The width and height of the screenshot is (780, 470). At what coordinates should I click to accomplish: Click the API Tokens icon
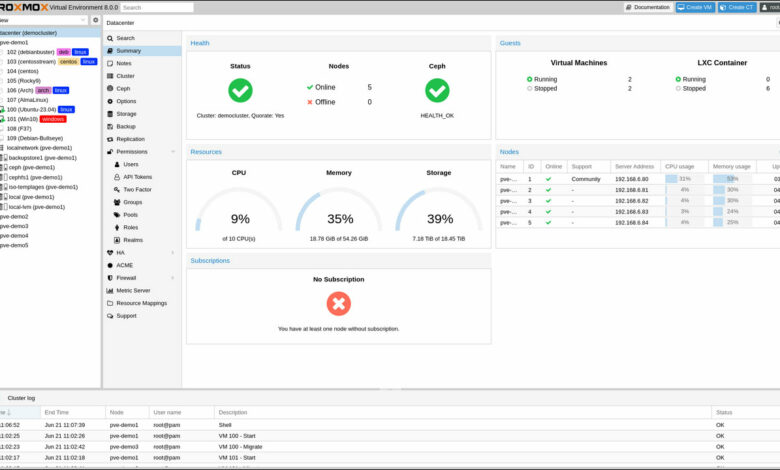pos(117,177)
